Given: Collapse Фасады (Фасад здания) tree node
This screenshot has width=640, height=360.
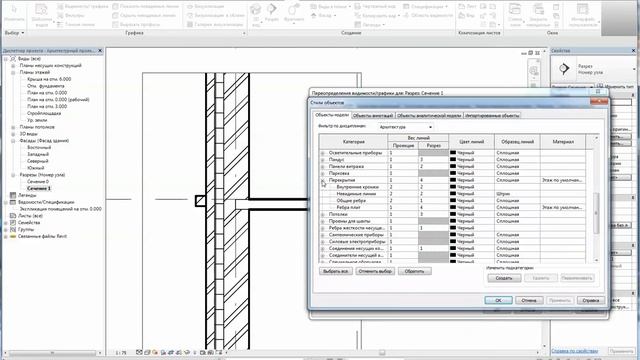Looking at the screenshot, I should 13,141.
